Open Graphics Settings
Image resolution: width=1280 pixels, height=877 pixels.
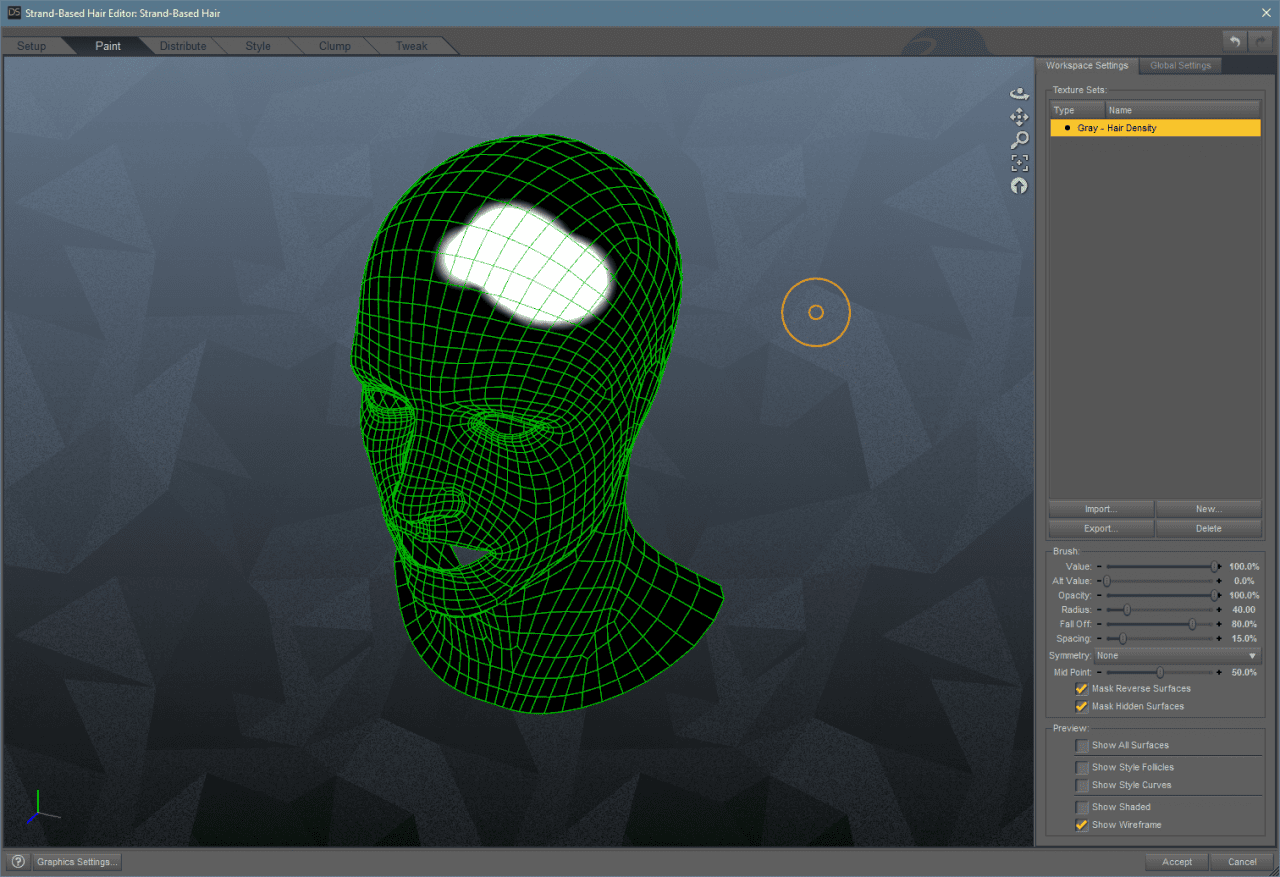point(76,861)
